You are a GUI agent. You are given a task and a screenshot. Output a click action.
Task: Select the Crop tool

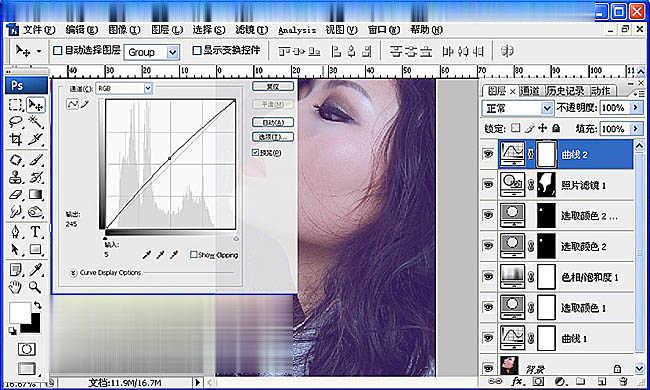tap(16, 139)
